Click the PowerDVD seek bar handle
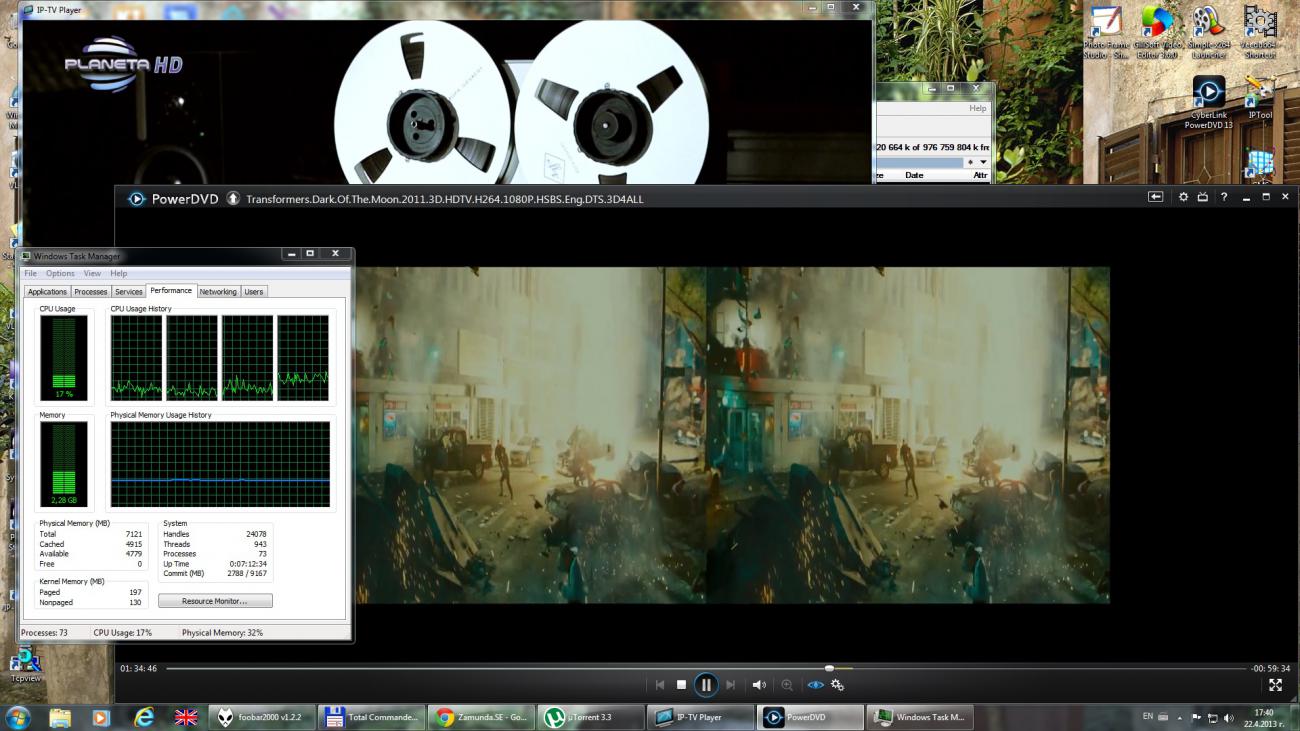1300x731 pixels. click(829, 668)
